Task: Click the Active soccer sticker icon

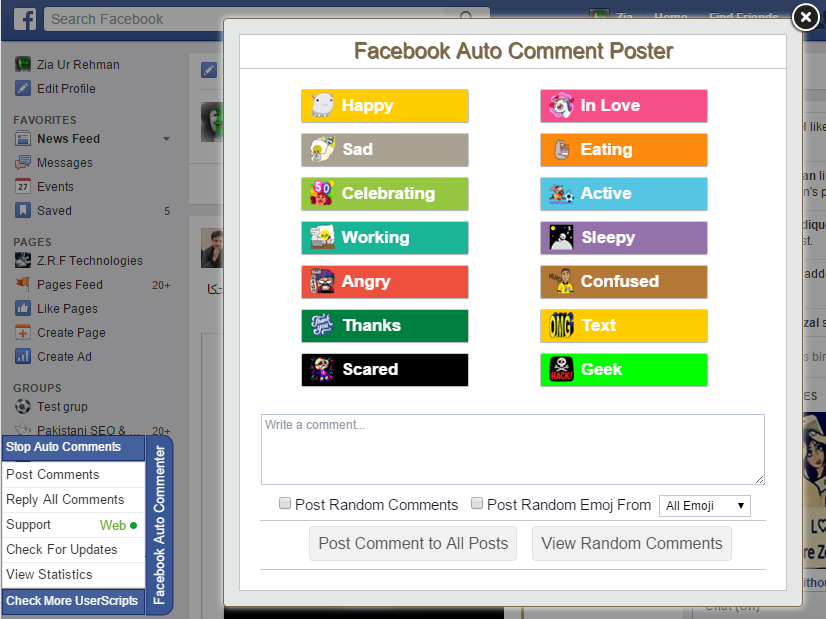Action: 561,193
